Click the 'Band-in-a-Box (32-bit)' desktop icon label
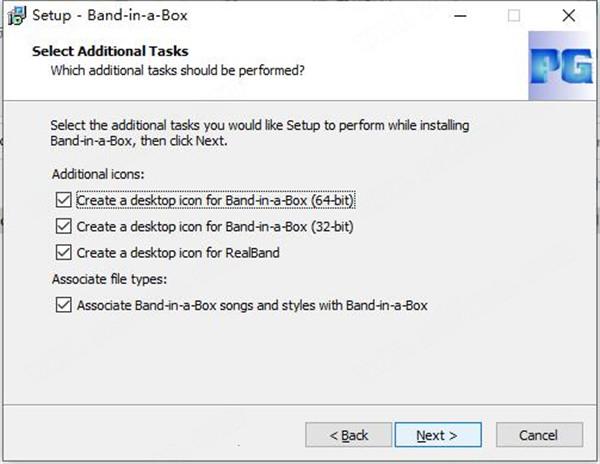 (x=215, y=226)
